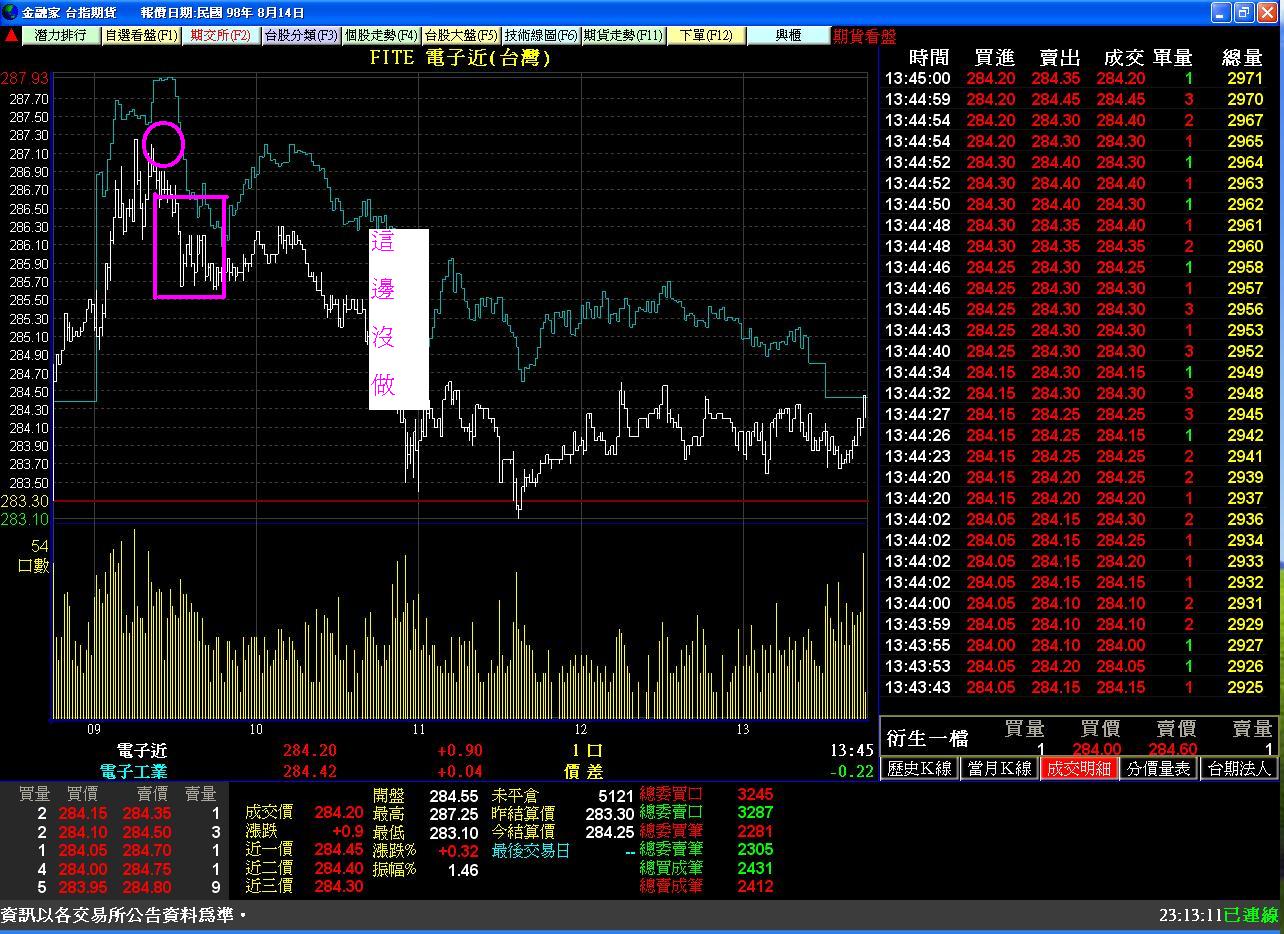
Task: Click 開盤 value 284.55
Action: coord(454,796)
